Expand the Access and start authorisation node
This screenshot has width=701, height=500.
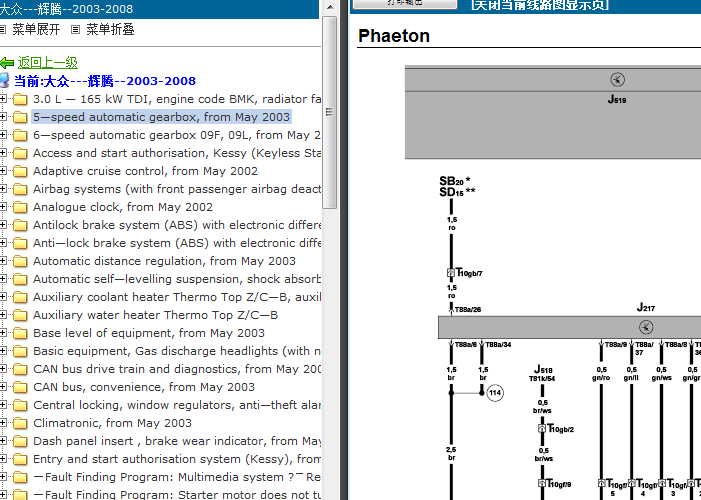click(3, 153)
